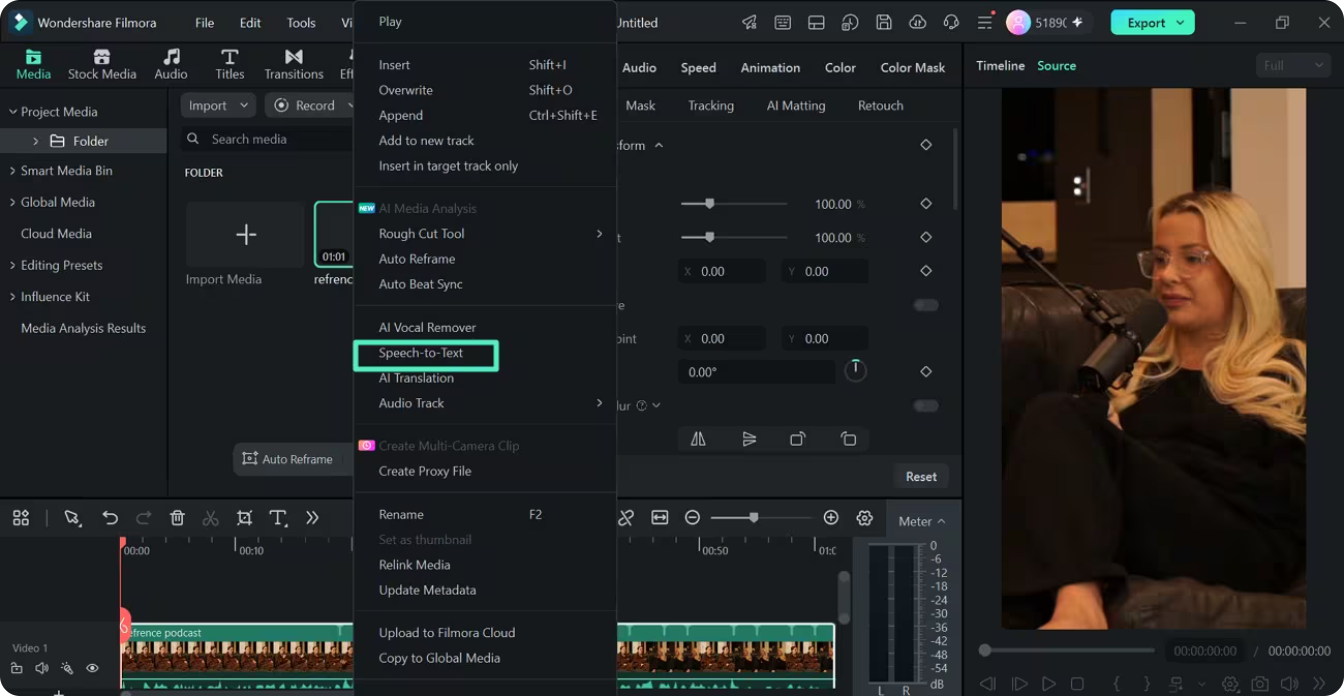Switch to the Audio media tab

click(171, 64)
